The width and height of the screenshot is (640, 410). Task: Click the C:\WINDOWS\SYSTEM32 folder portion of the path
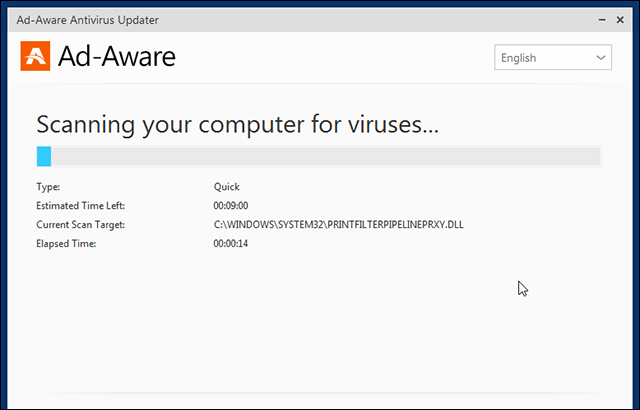tap(269, 225)
